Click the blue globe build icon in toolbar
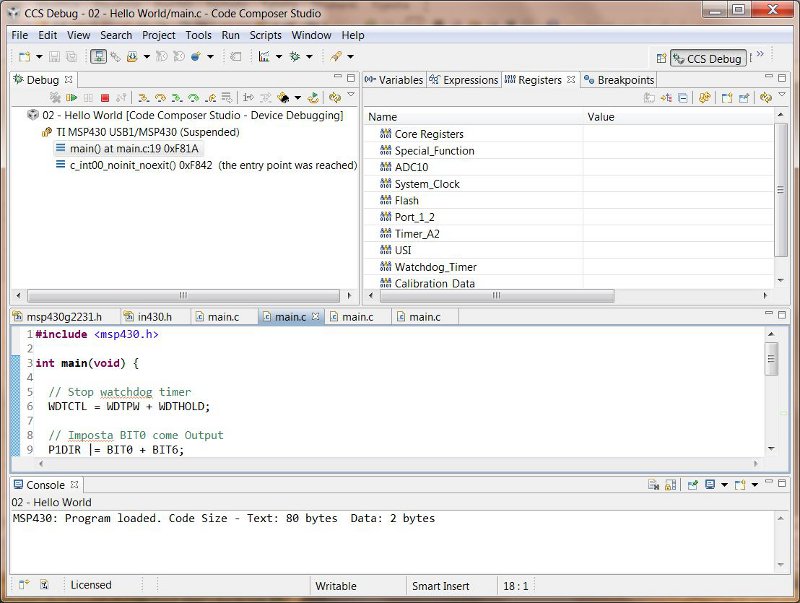Image resolution: width=800 pixels, height=603 pixels. pyautogui.click(x=195, y=57)
